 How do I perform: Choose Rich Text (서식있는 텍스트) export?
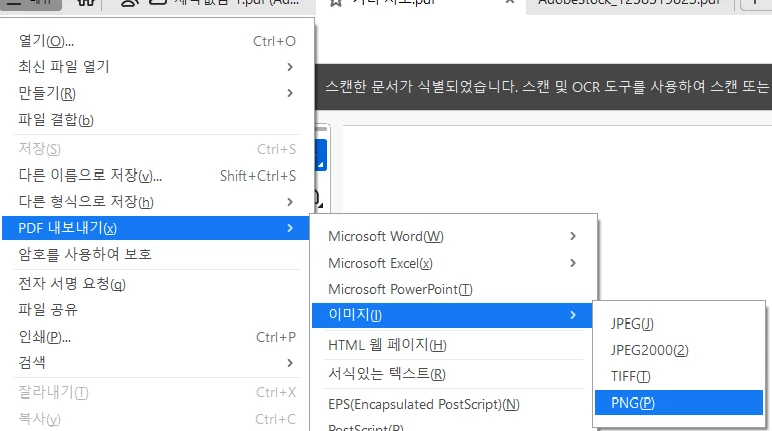coord(453,374)
